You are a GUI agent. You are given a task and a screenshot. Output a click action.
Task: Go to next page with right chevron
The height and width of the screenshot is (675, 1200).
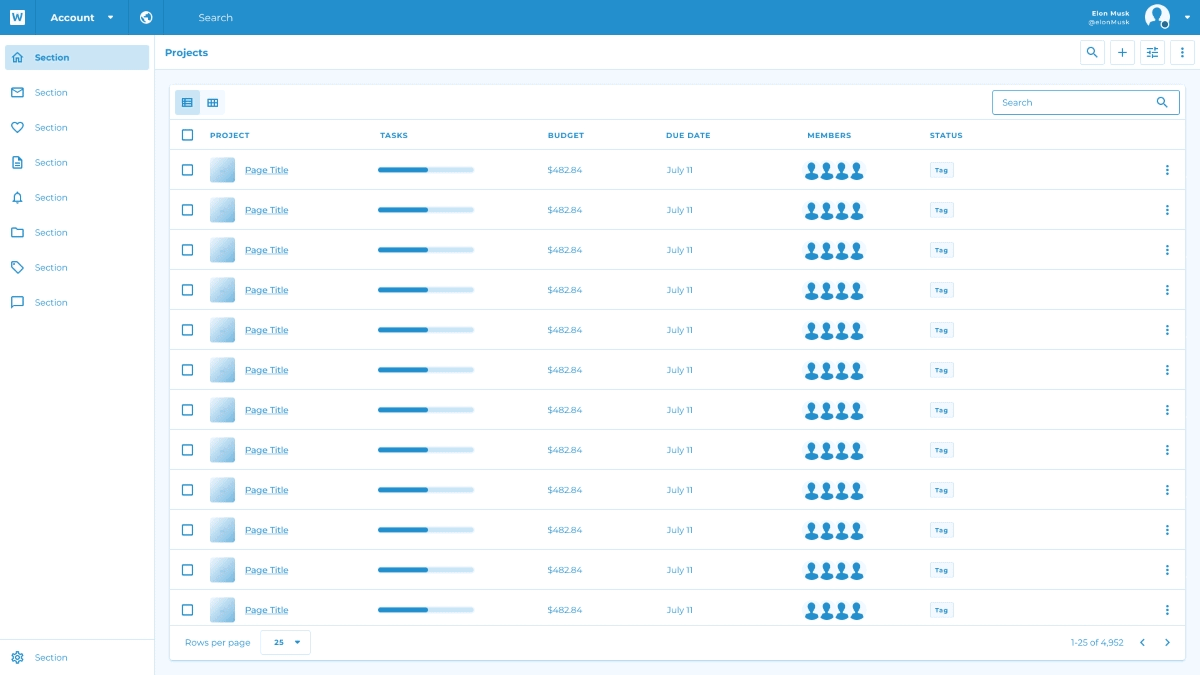[x=1167, y=642]
